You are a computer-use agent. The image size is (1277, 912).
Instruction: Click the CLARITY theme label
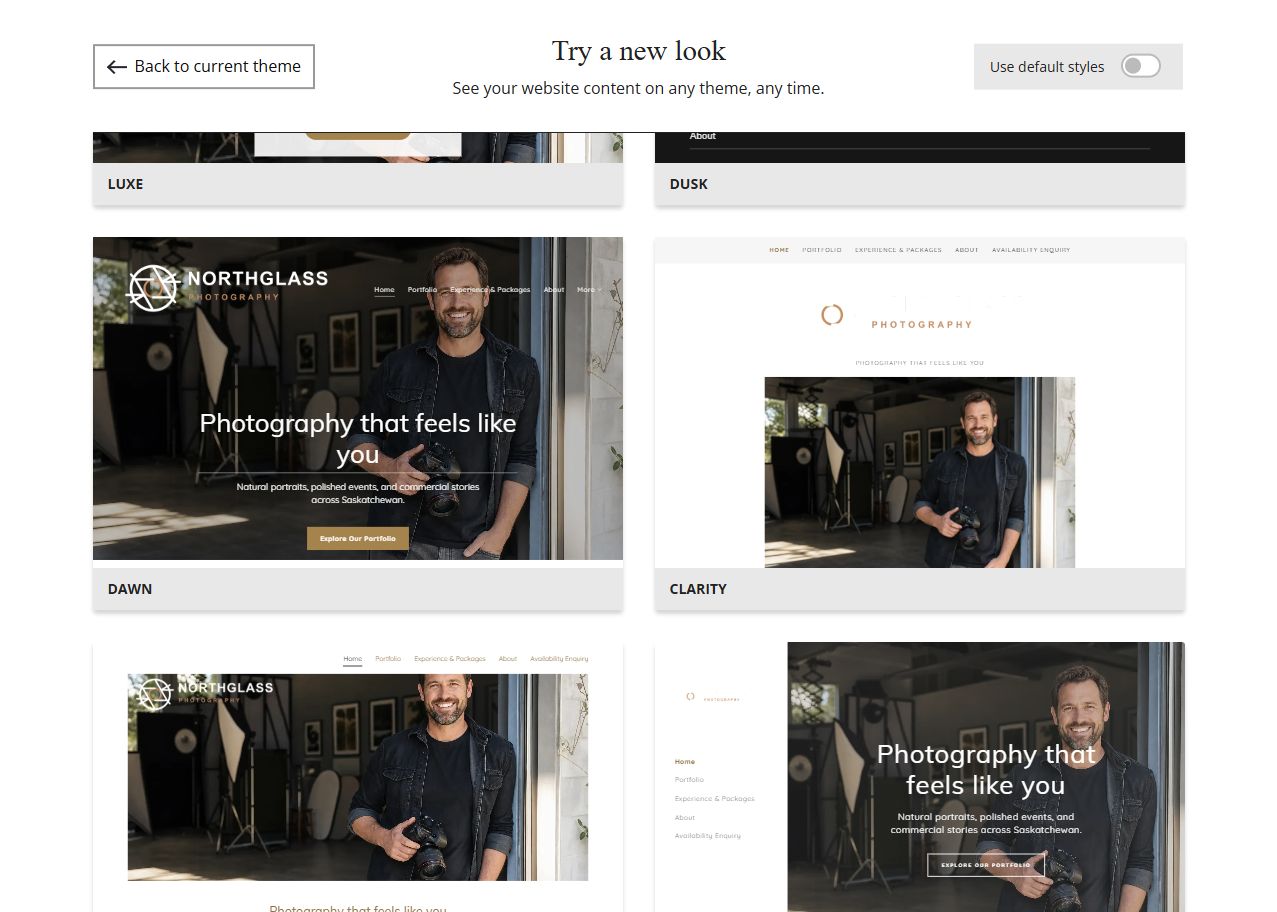[698, 589]
